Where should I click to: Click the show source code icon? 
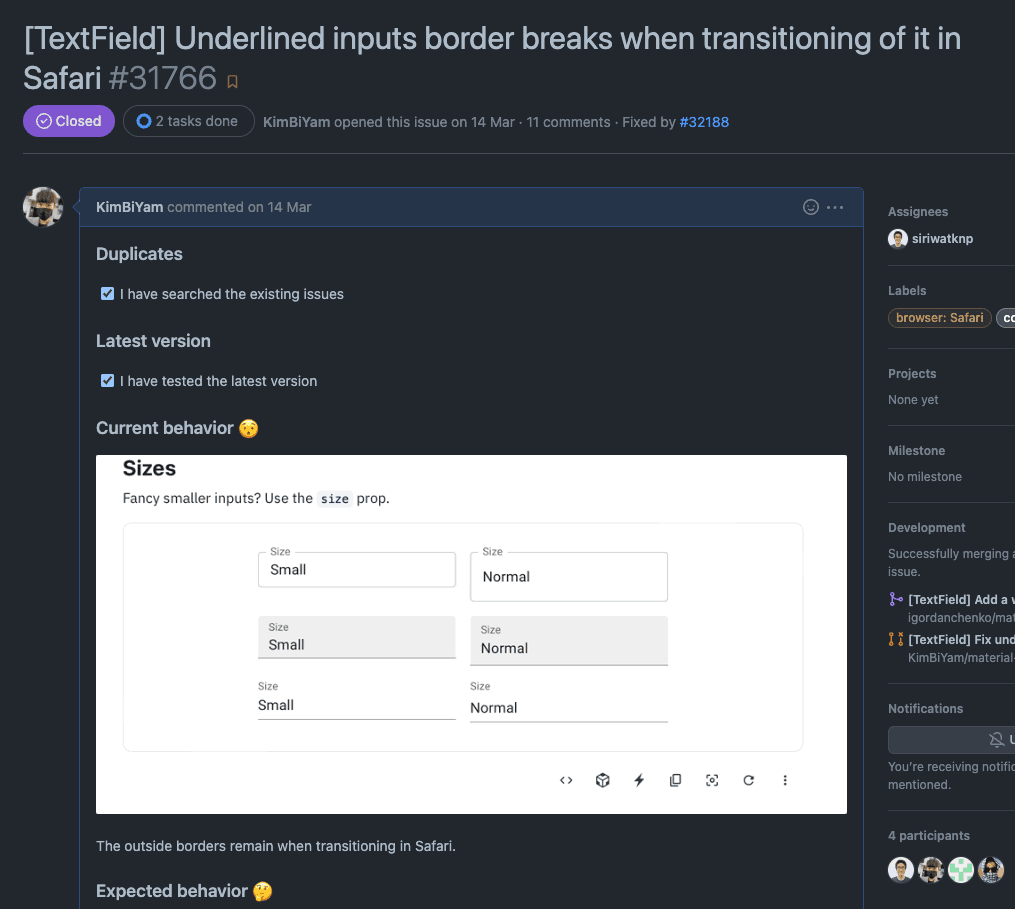click(566, 780)
